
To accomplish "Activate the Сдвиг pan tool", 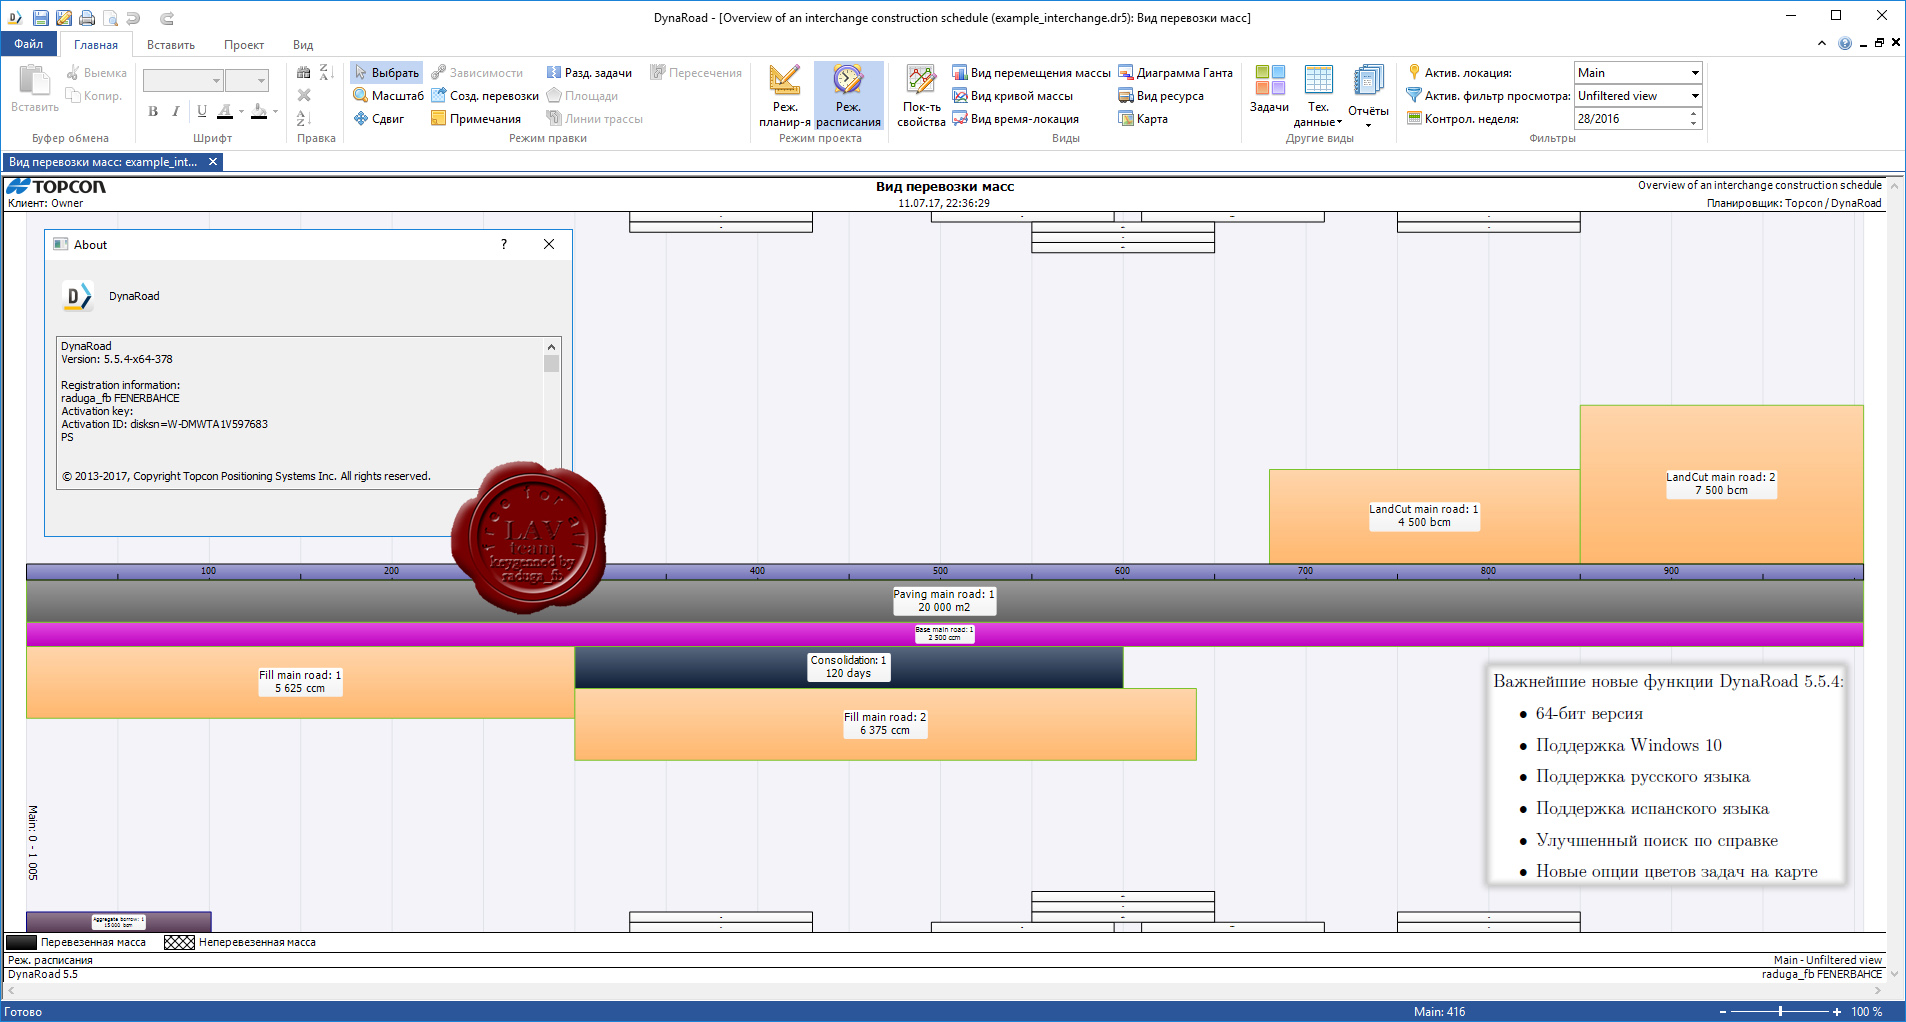I will pyautogui.click(x=378, y=119).
